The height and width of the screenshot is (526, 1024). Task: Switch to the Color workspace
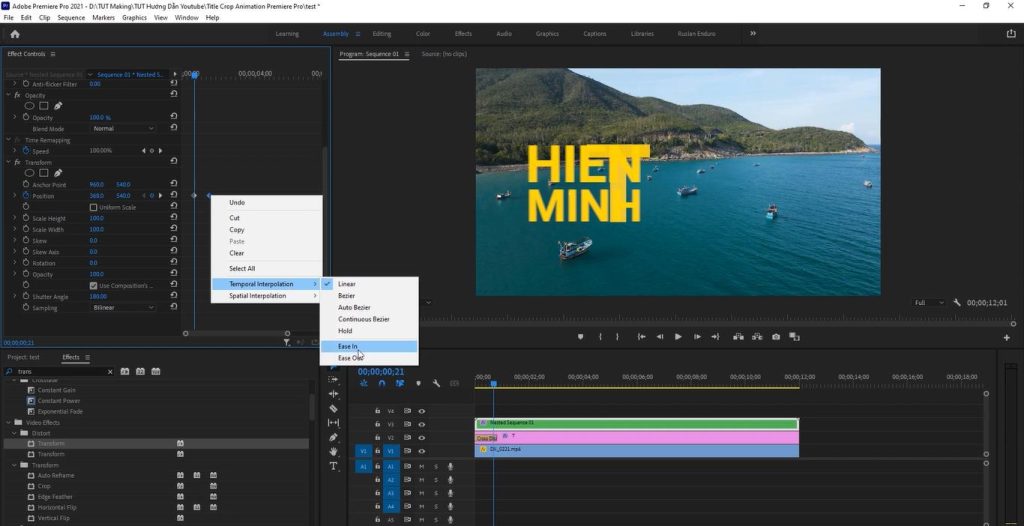(x=423, y=34)
